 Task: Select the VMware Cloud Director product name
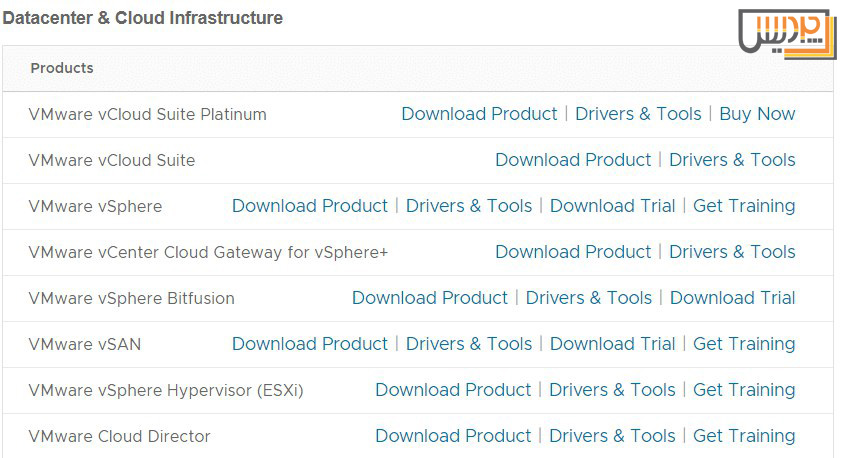pos(119,436)
